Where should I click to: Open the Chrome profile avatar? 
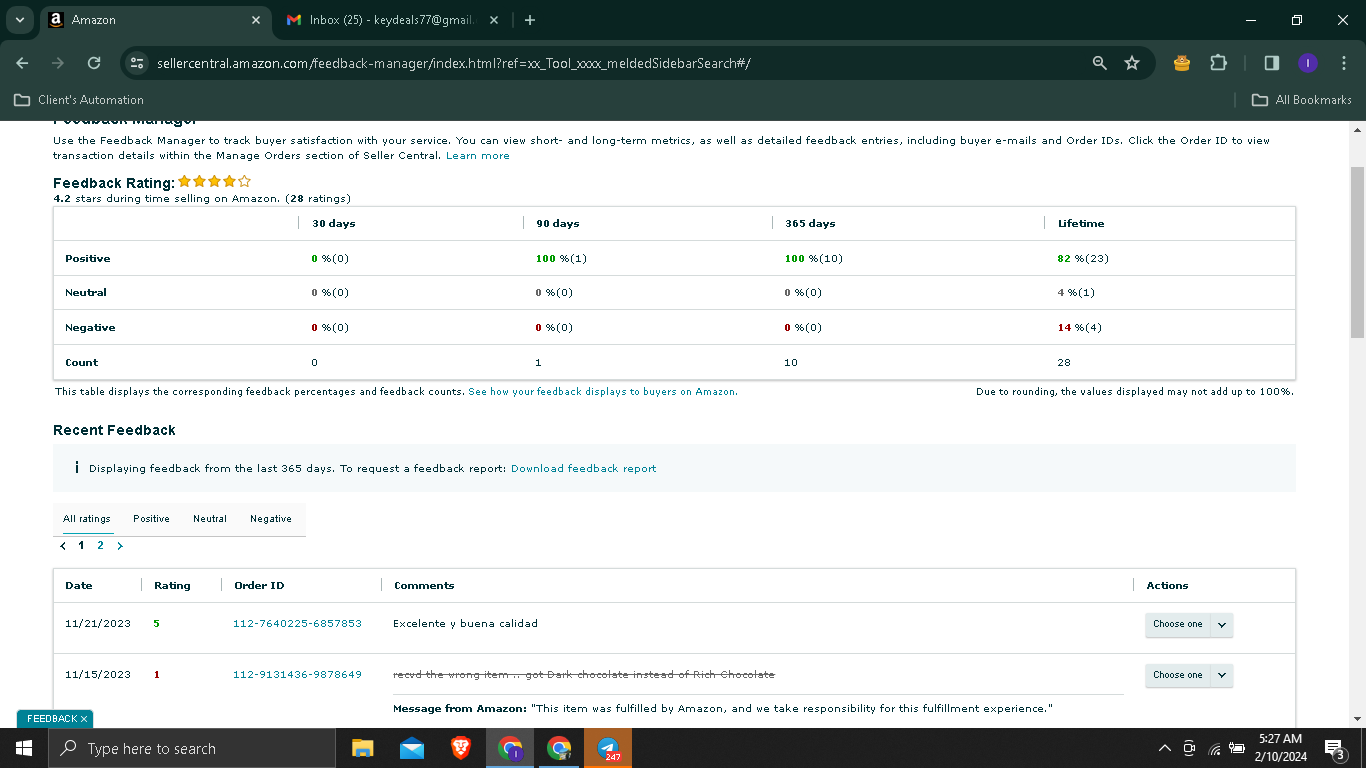[x=1307, y=63]
